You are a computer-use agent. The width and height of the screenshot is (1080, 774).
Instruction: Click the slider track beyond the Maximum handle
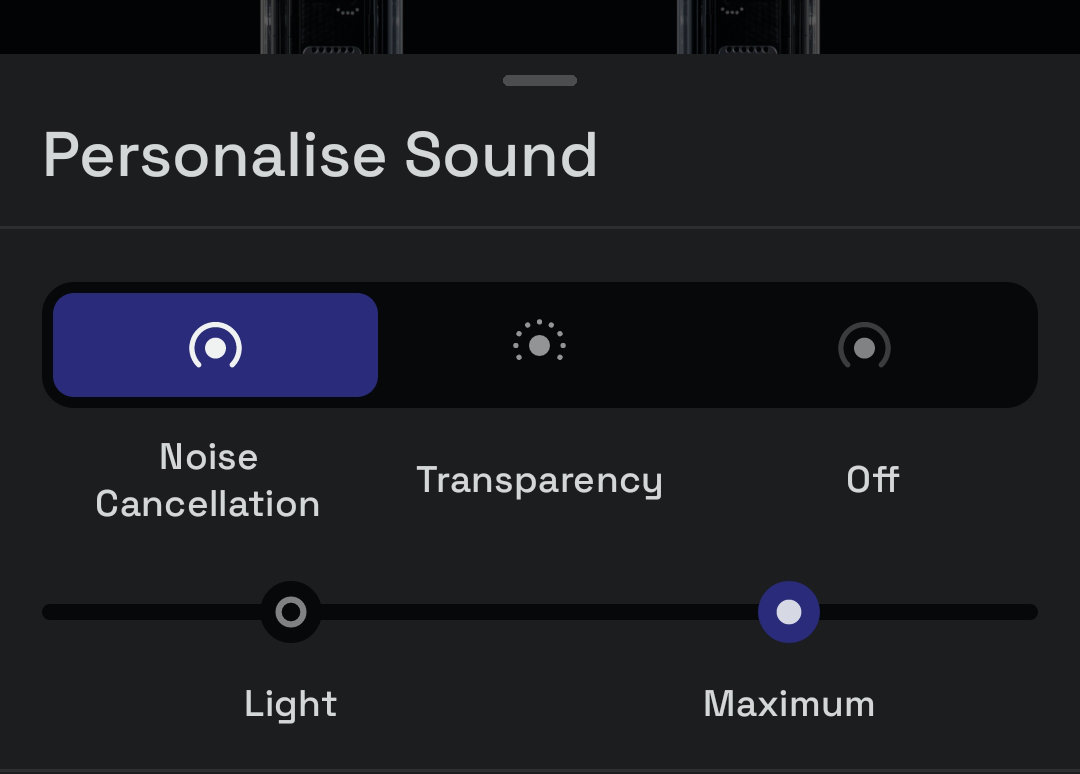point(928,611)
